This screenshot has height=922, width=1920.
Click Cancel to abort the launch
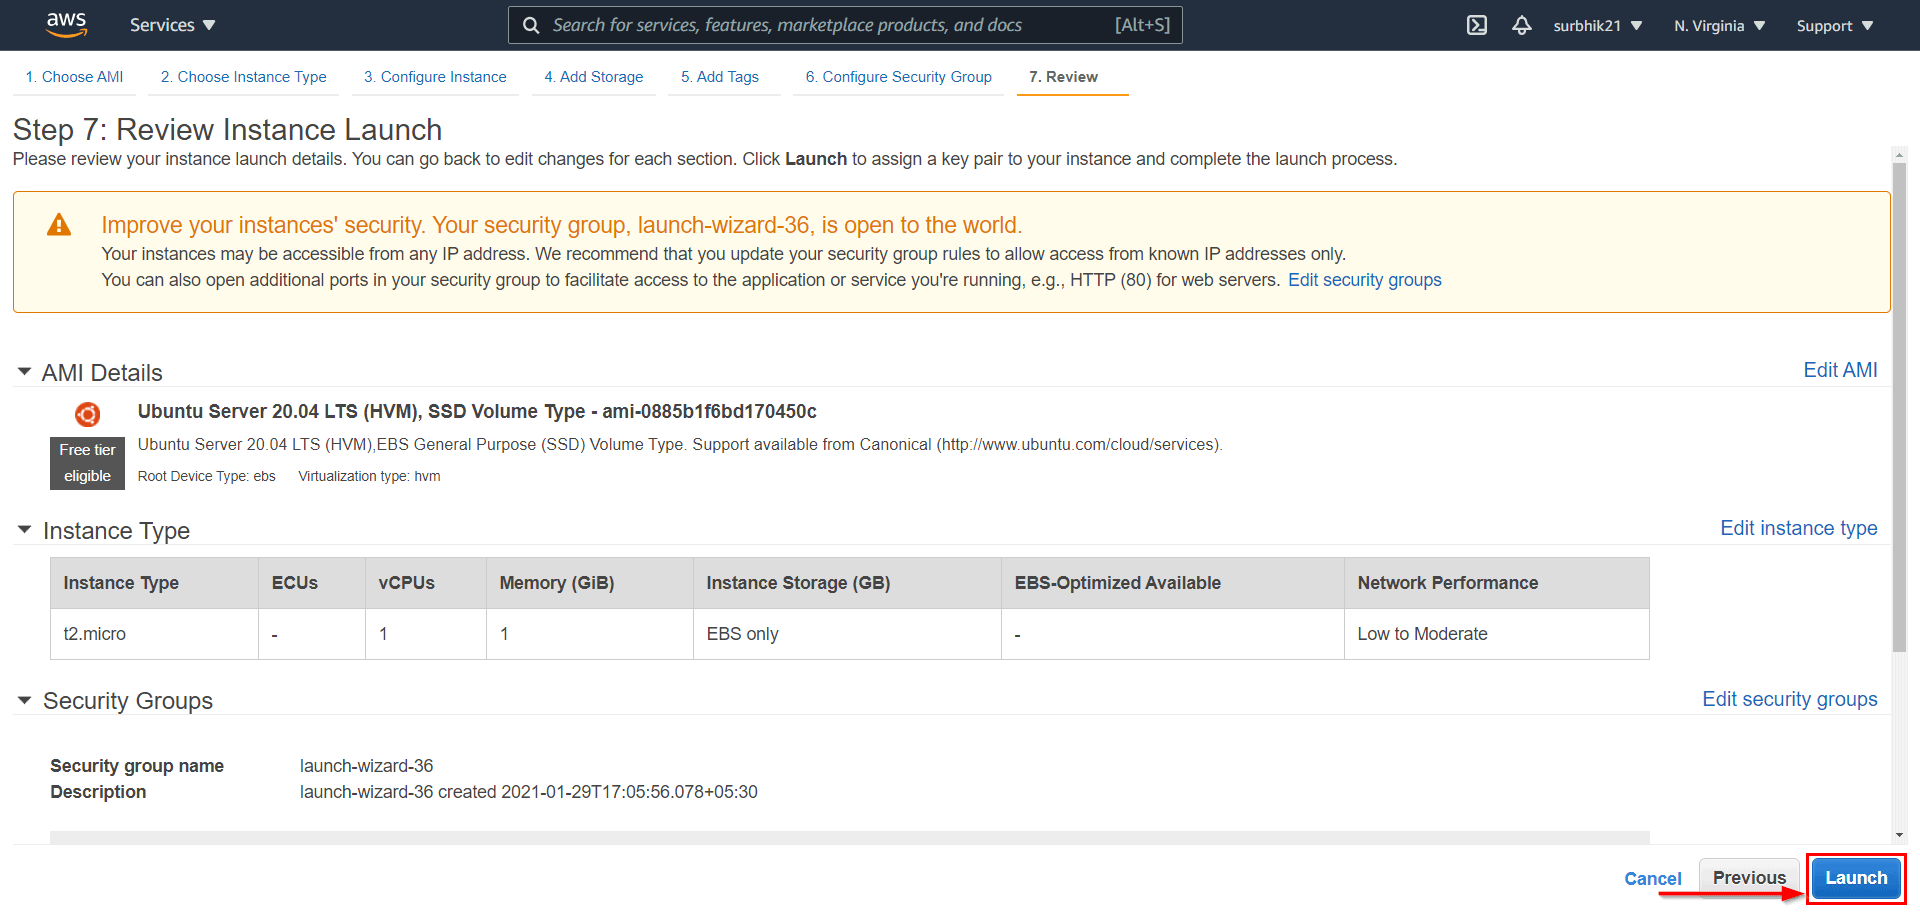pyautogui.click(x=1652, y=878)
